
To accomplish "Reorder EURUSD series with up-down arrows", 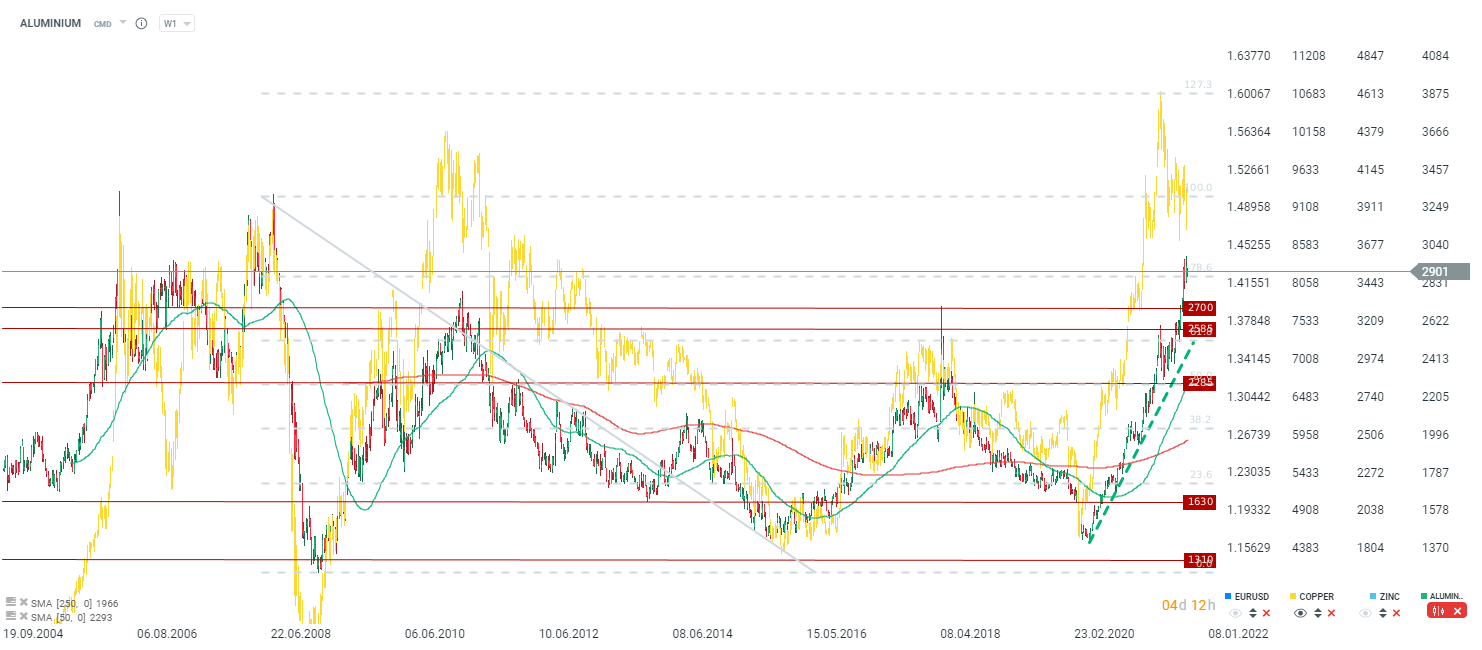I will coord(1253,613).
